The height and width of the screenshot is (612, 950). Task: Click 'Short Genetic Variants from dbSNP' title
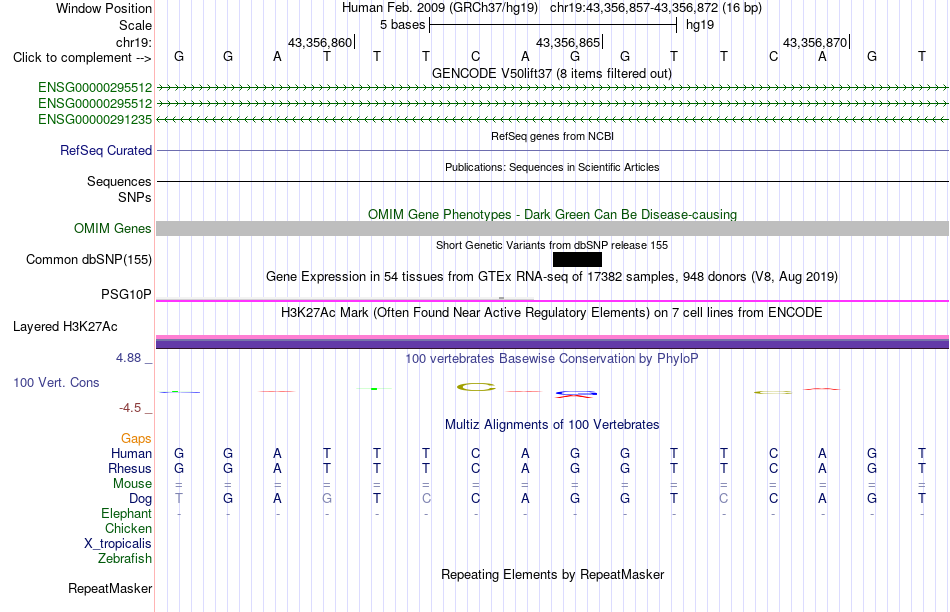(552, 245)
